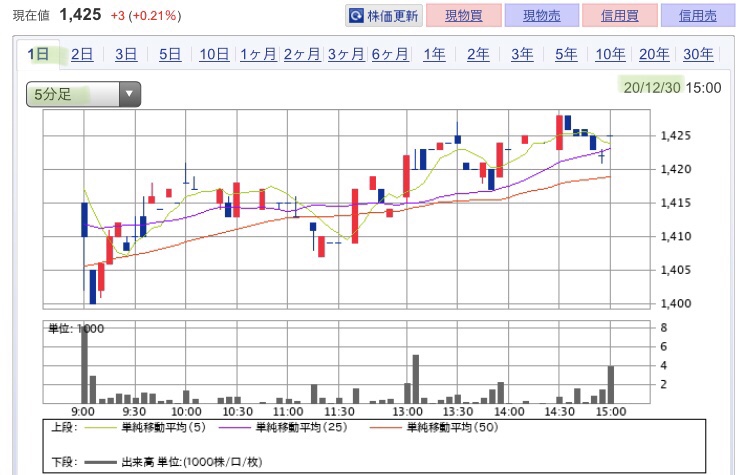Switch to the 10日 period tab
The image size is (749, 475).
pyautogui.click(x=214, y=54)
